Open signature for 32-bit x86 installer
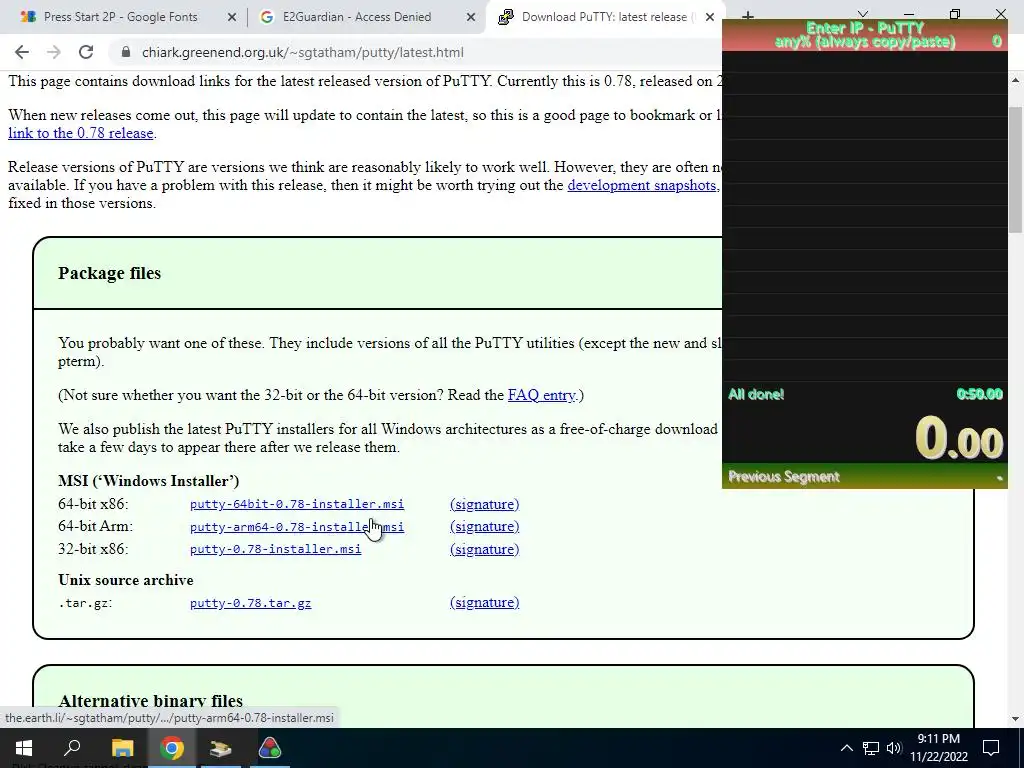This screenshot has height=768, width=1024. [484, 549]
